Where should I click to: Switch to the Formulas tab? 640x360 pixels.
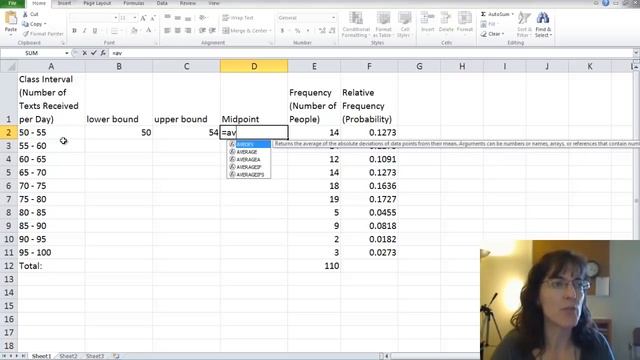pos(133,3)
